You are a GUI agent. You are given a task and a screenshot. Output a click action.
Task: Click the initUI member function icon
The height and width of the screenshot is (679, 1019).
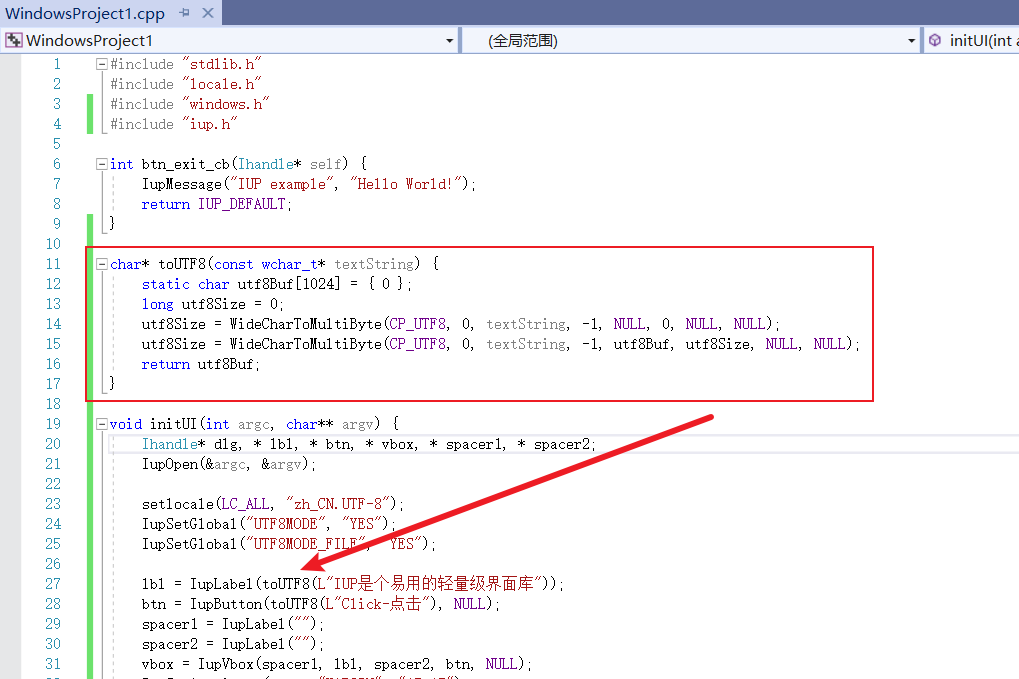(x=935, y=40)
